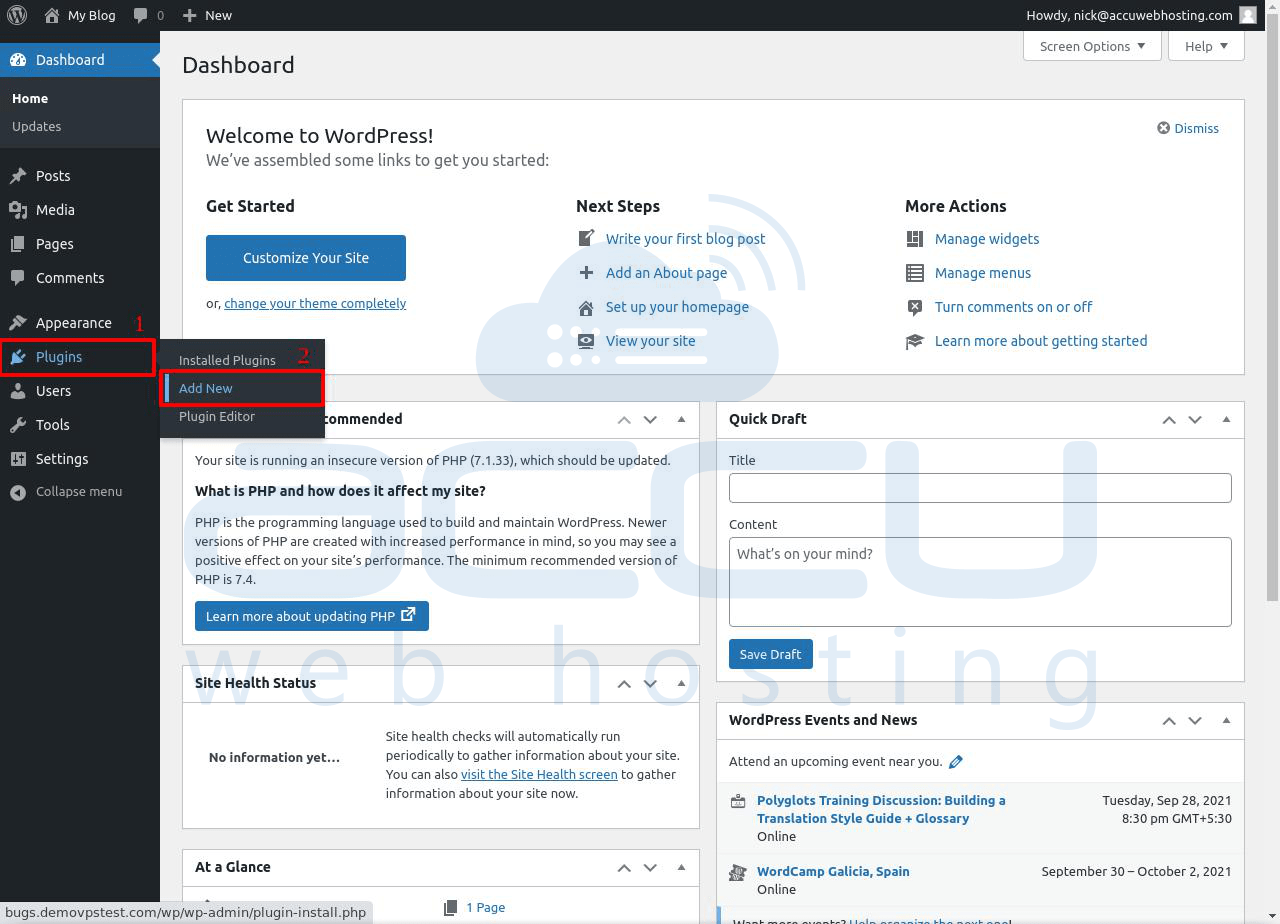Screen dimensions: 1280x924
Task: Click the Posts pushpin icon
Action: pyautogui.click(x=18, y=176)
